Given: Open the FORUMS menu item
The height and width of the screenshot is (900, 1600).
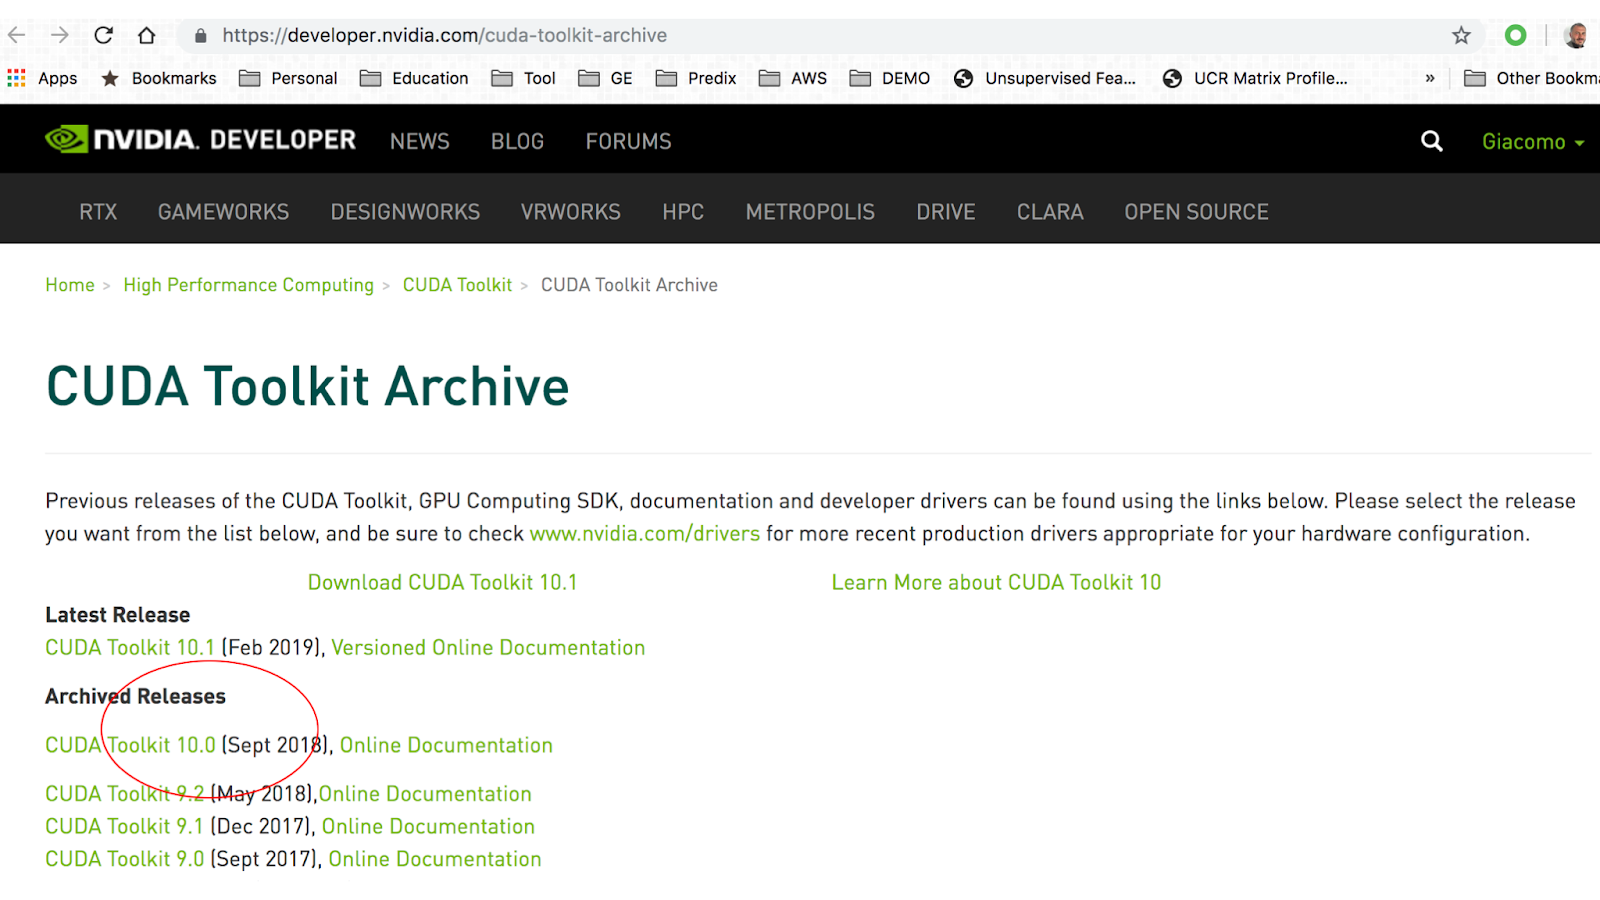Looking at the screenshot, I should pos(629,142).
